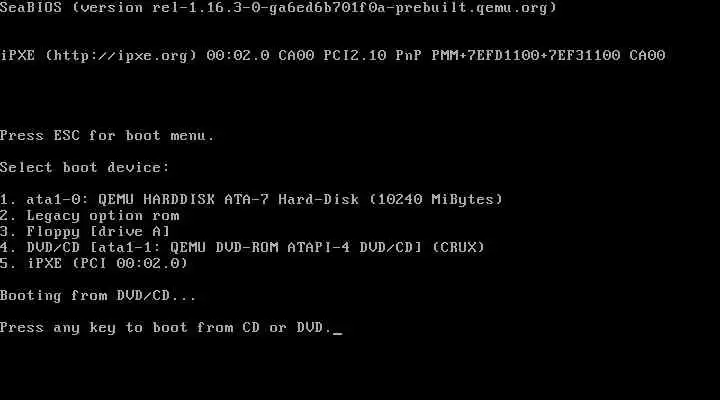720x400 pixels.
Task: Select boot entry 2 Legacy option rom
Action: pos(90,215)
